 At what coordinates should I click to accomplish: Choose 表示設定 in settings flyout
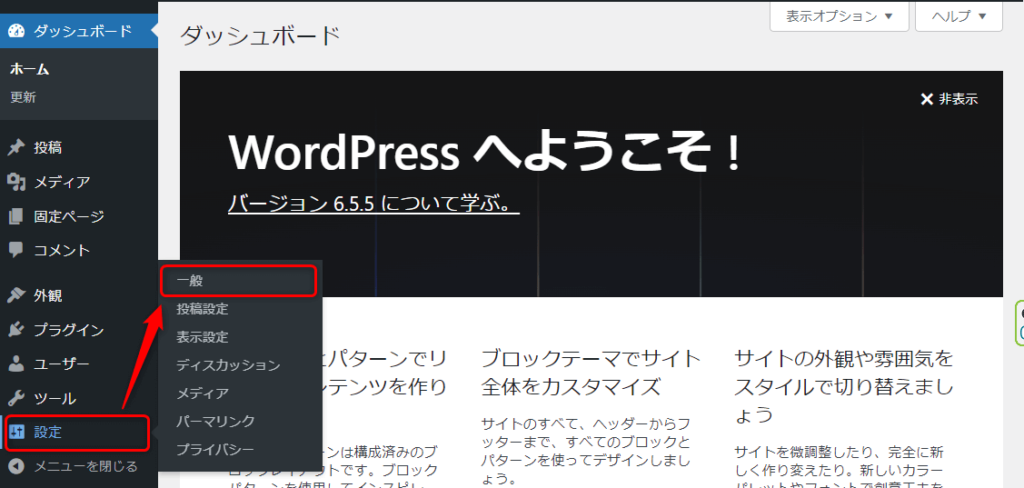pyautogui.click(x=202, y=337)
